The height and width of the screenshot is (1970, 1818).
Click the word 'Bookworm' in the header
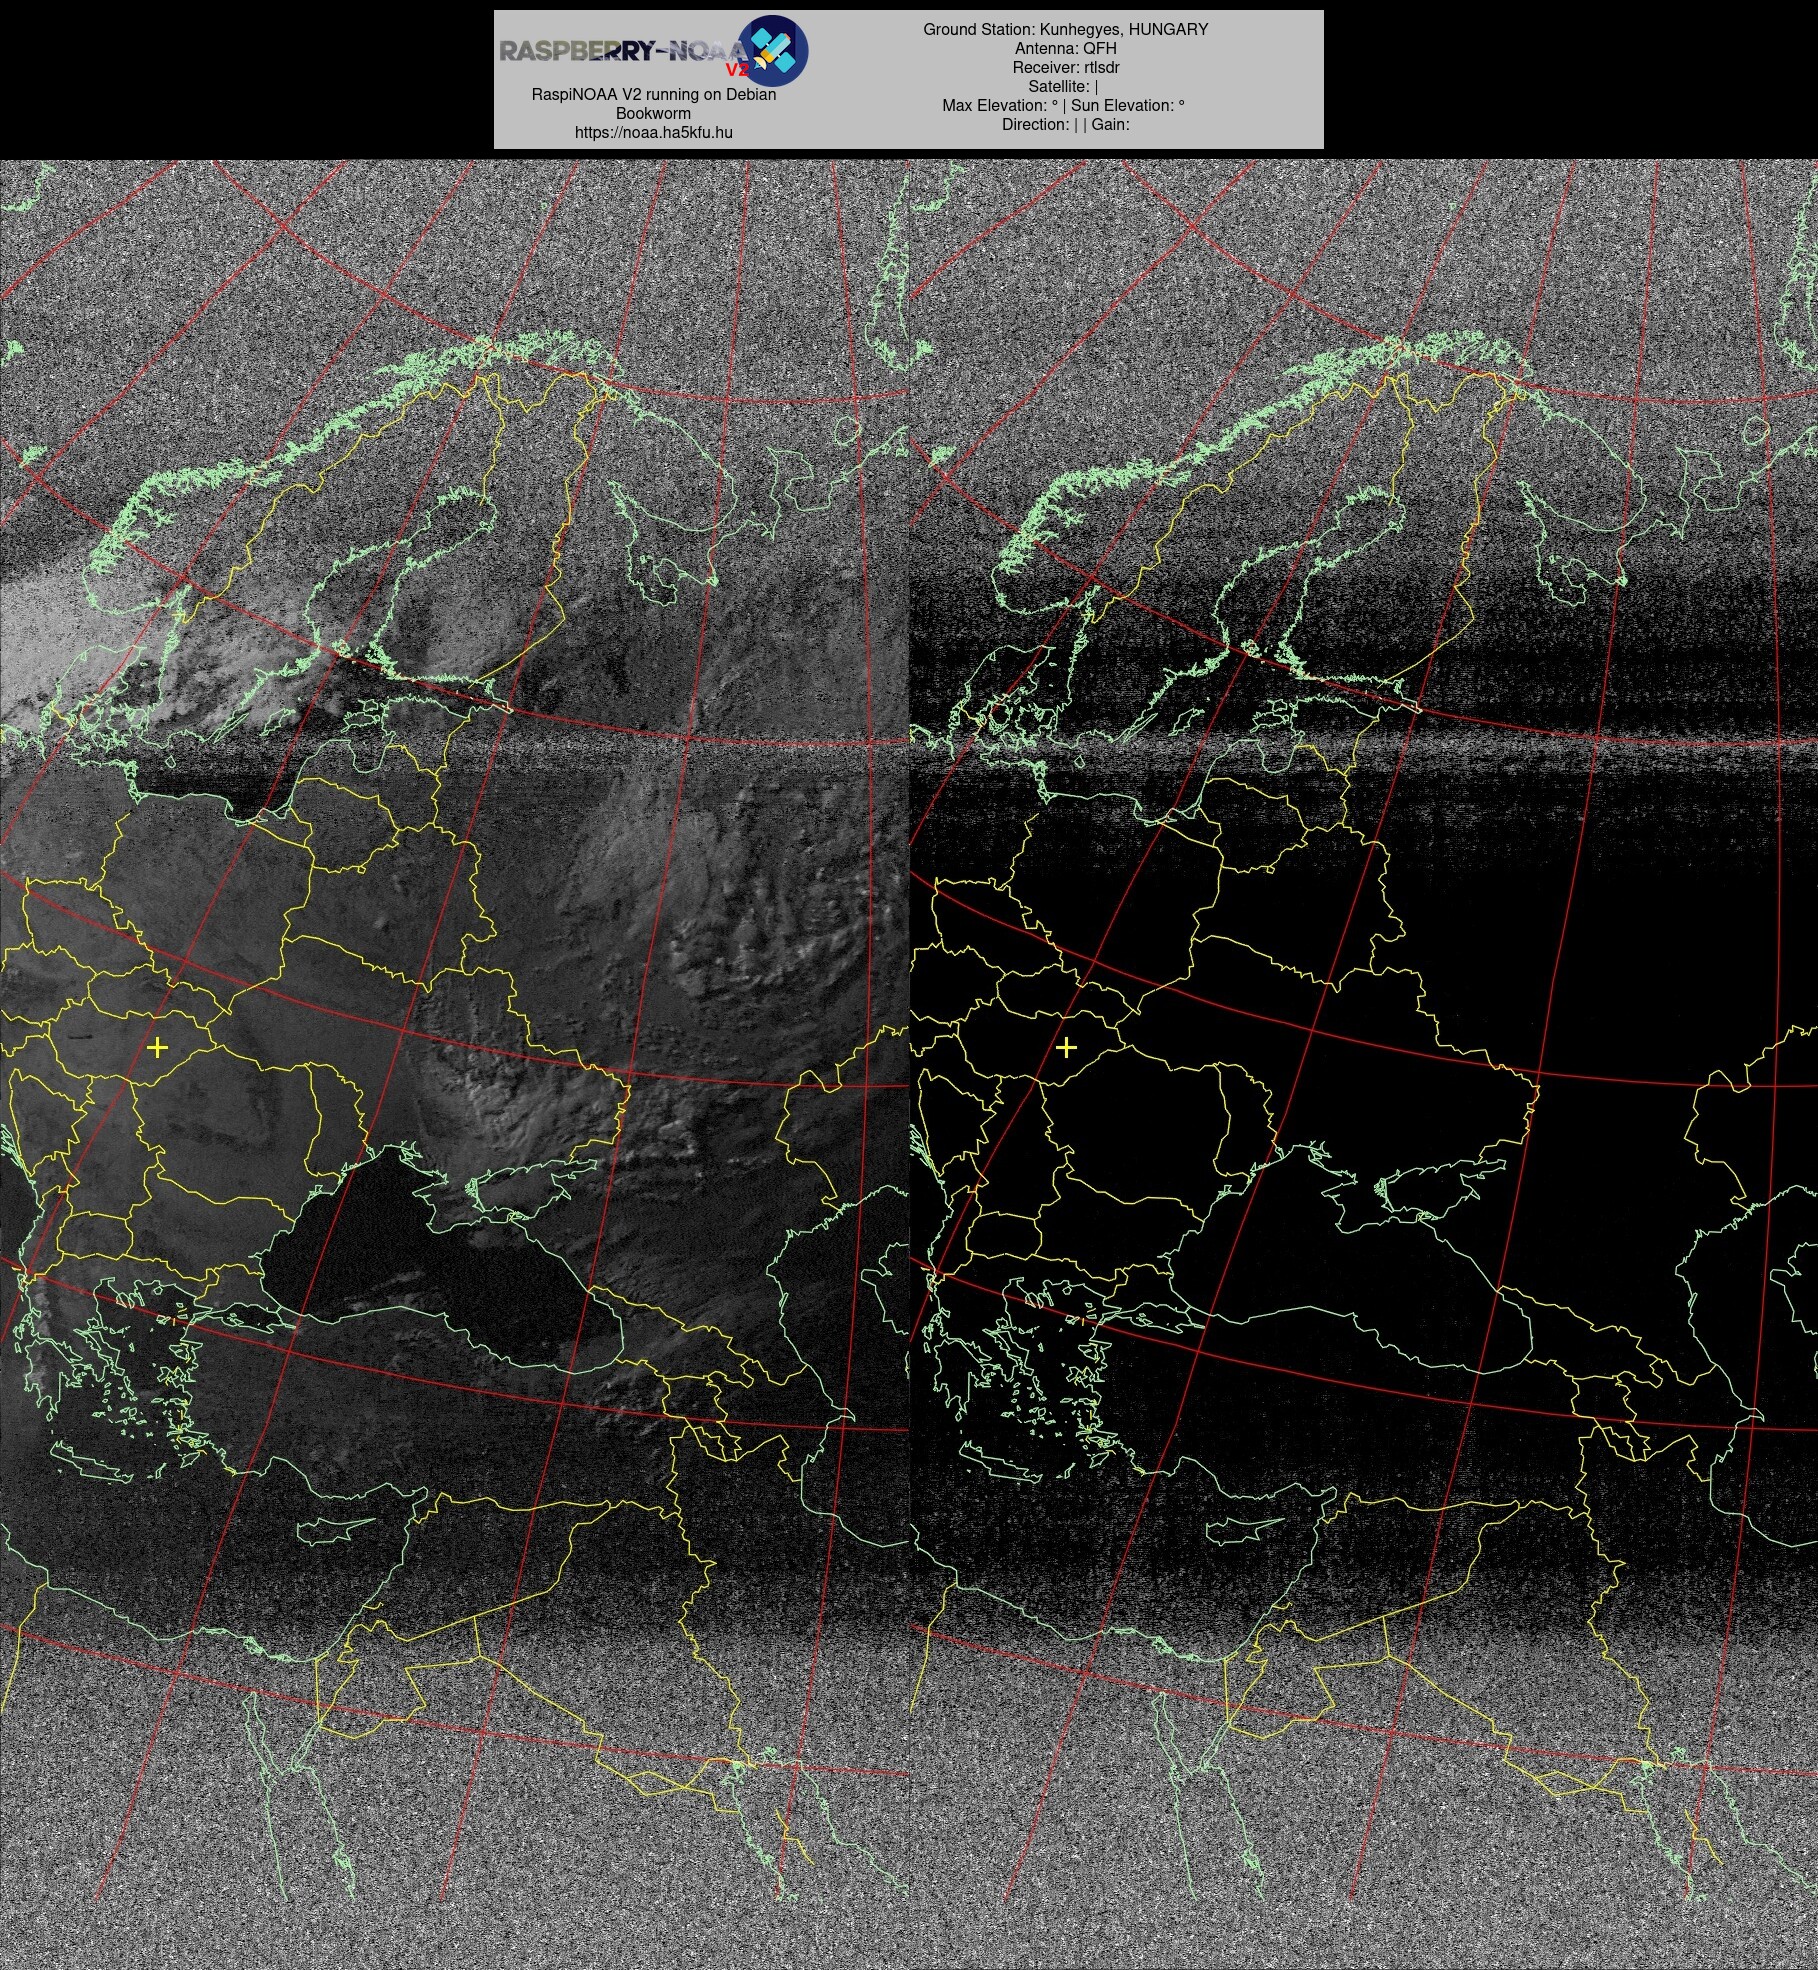pyautogui.click(x=653, y=113)
